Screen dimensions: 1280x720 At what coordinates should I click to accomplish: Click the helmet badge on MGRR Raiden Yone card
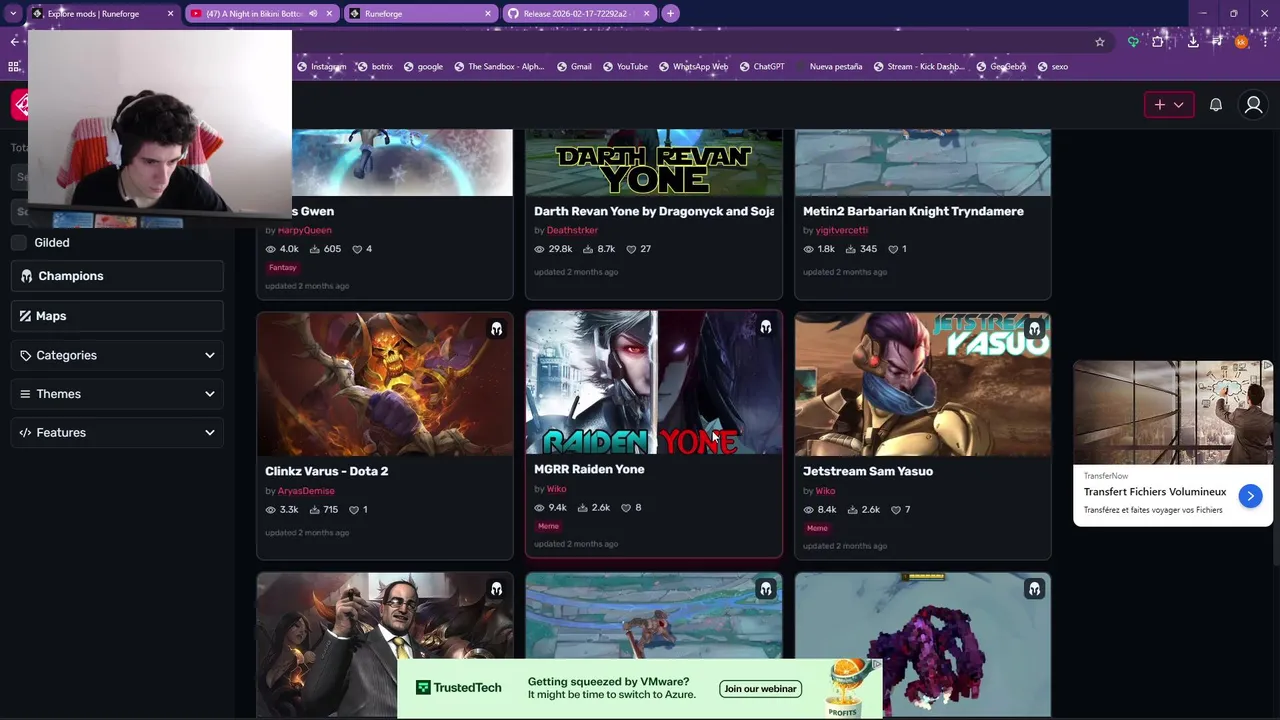[765, 327]
